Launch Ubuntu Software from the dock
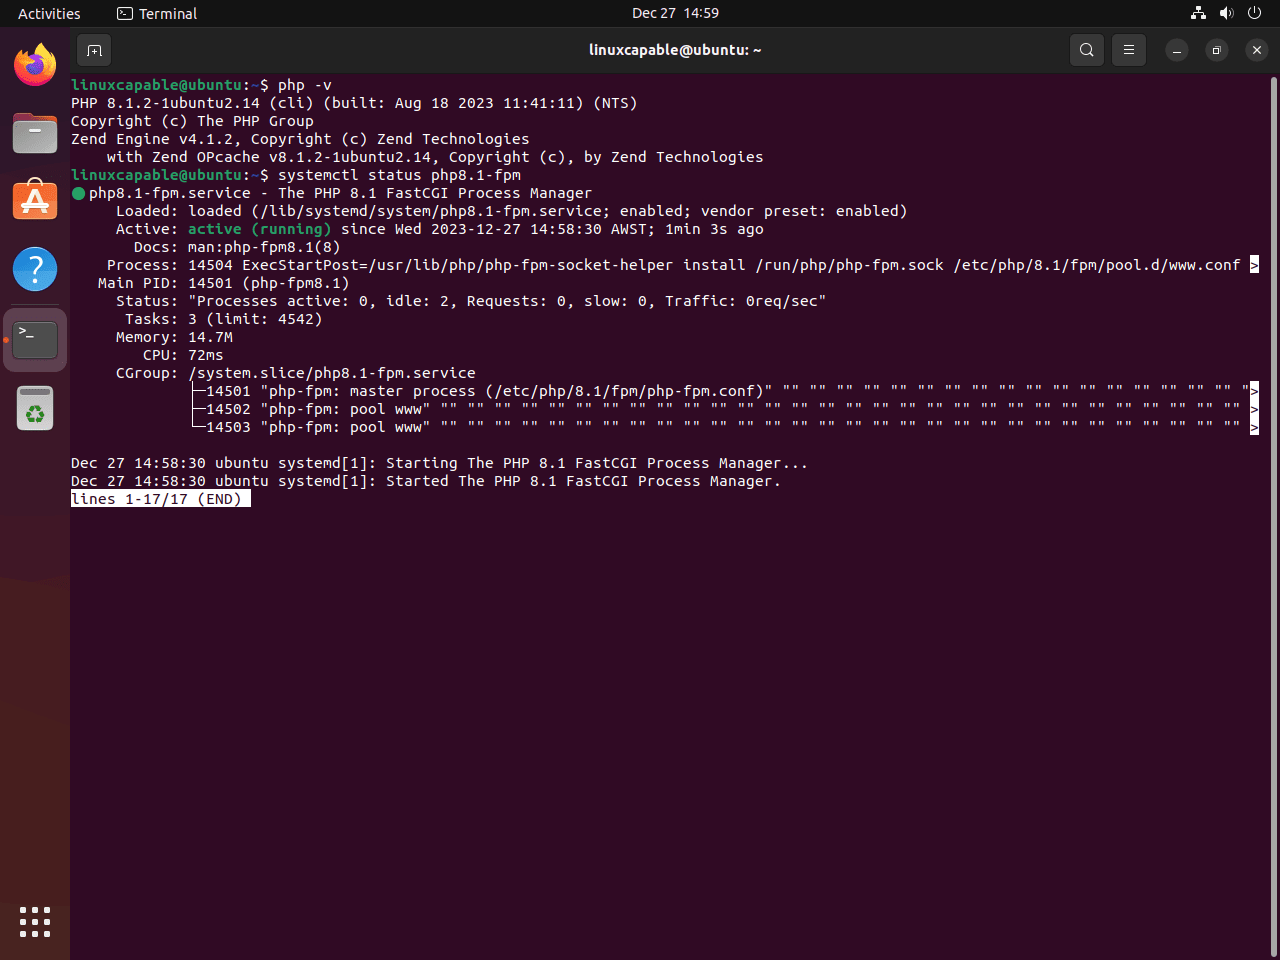 point(35,200)
